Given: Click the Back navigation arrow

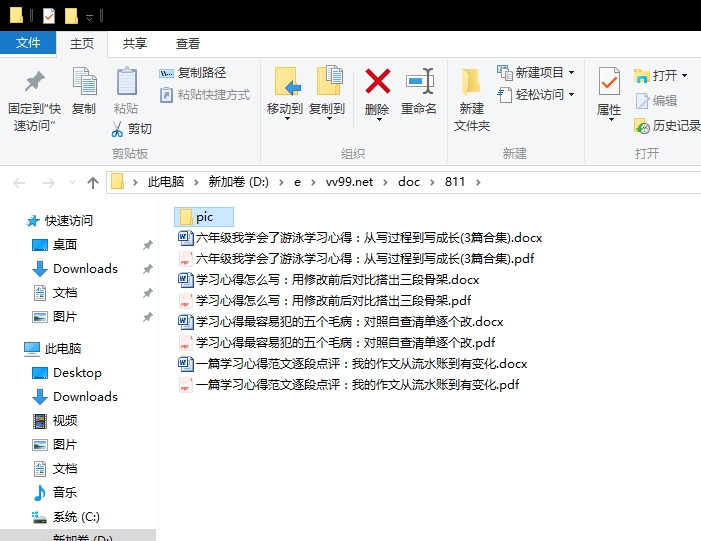Looking at the screenshot, I should tap(19, 182).
